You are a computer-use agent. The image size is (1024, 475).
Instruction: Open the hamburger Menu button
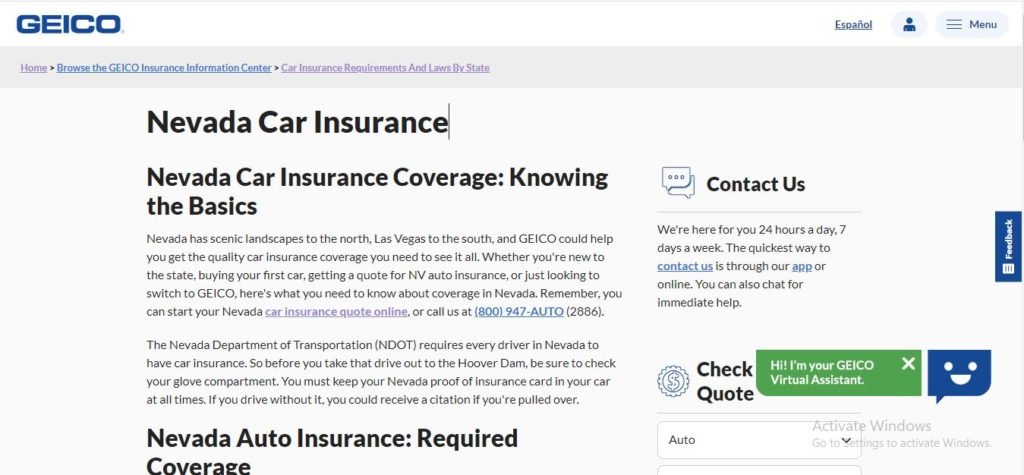click(x=972, y=24)
